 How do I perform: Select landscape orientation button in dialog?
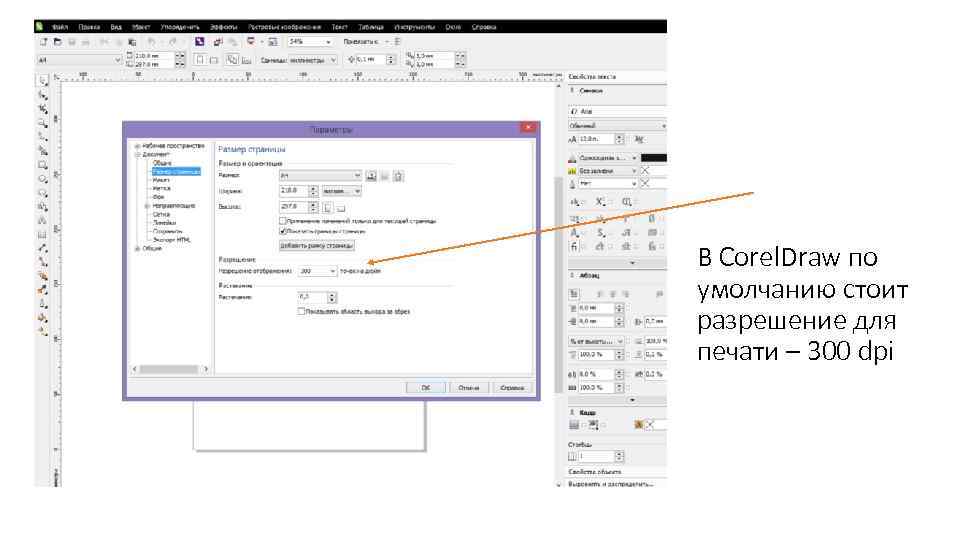coord(341,208)
